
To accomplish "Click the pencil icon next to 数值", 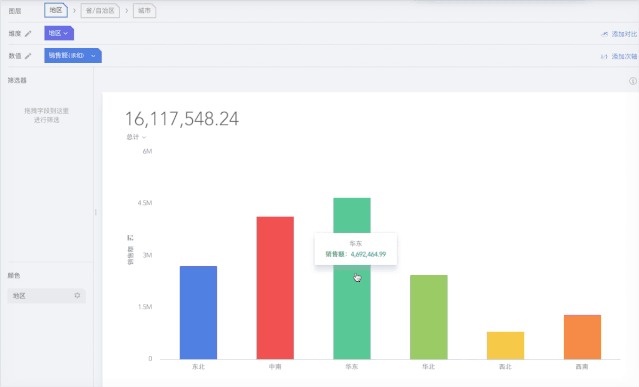I will (x=28, y=56).
